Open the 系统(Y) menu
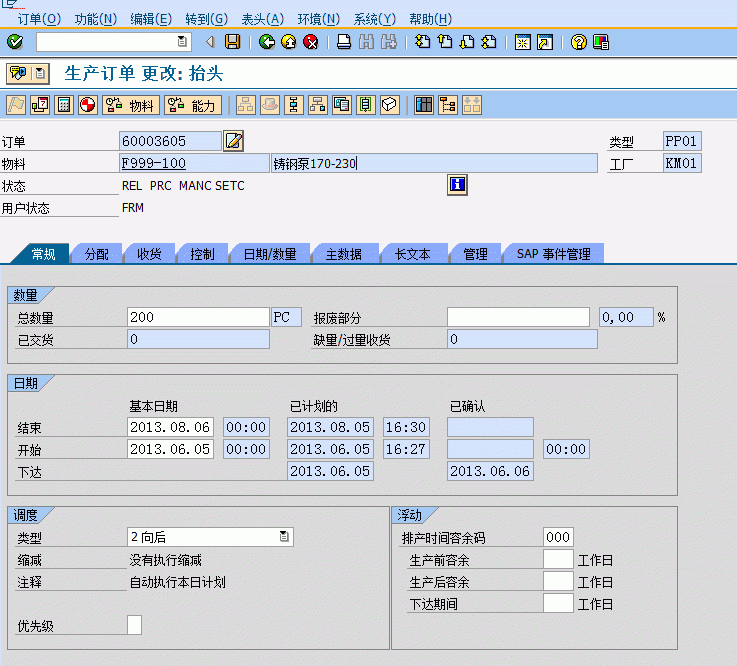The width and height of the screenshot is (737, 666). pyautogui.click(x=375, y=19)
